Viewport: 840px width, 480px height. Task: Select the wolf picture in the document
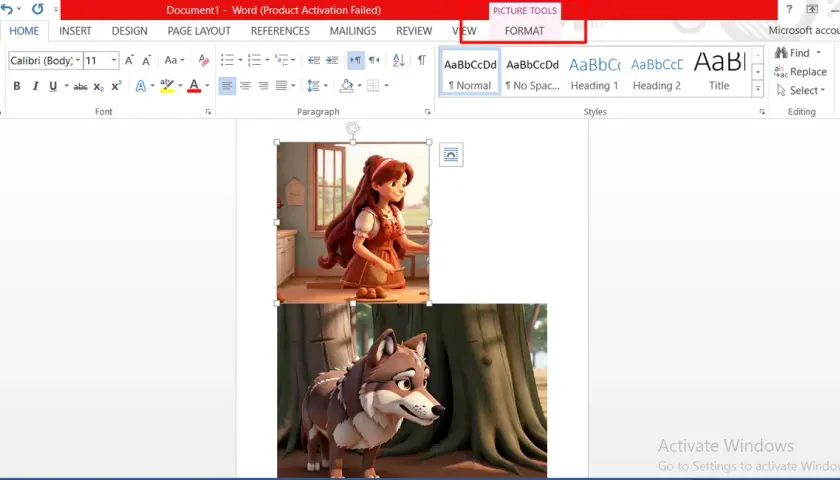click(x=412, y=390)
